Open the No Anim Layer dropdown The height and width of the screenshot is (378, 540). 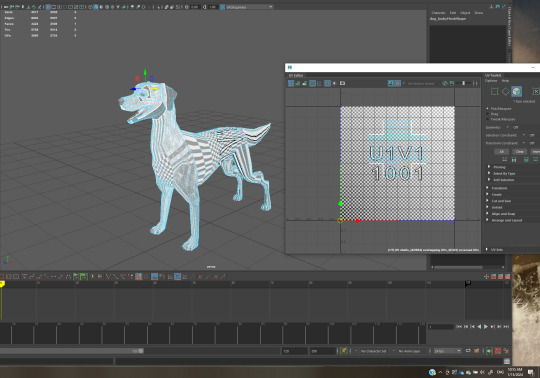pos(410,351)
